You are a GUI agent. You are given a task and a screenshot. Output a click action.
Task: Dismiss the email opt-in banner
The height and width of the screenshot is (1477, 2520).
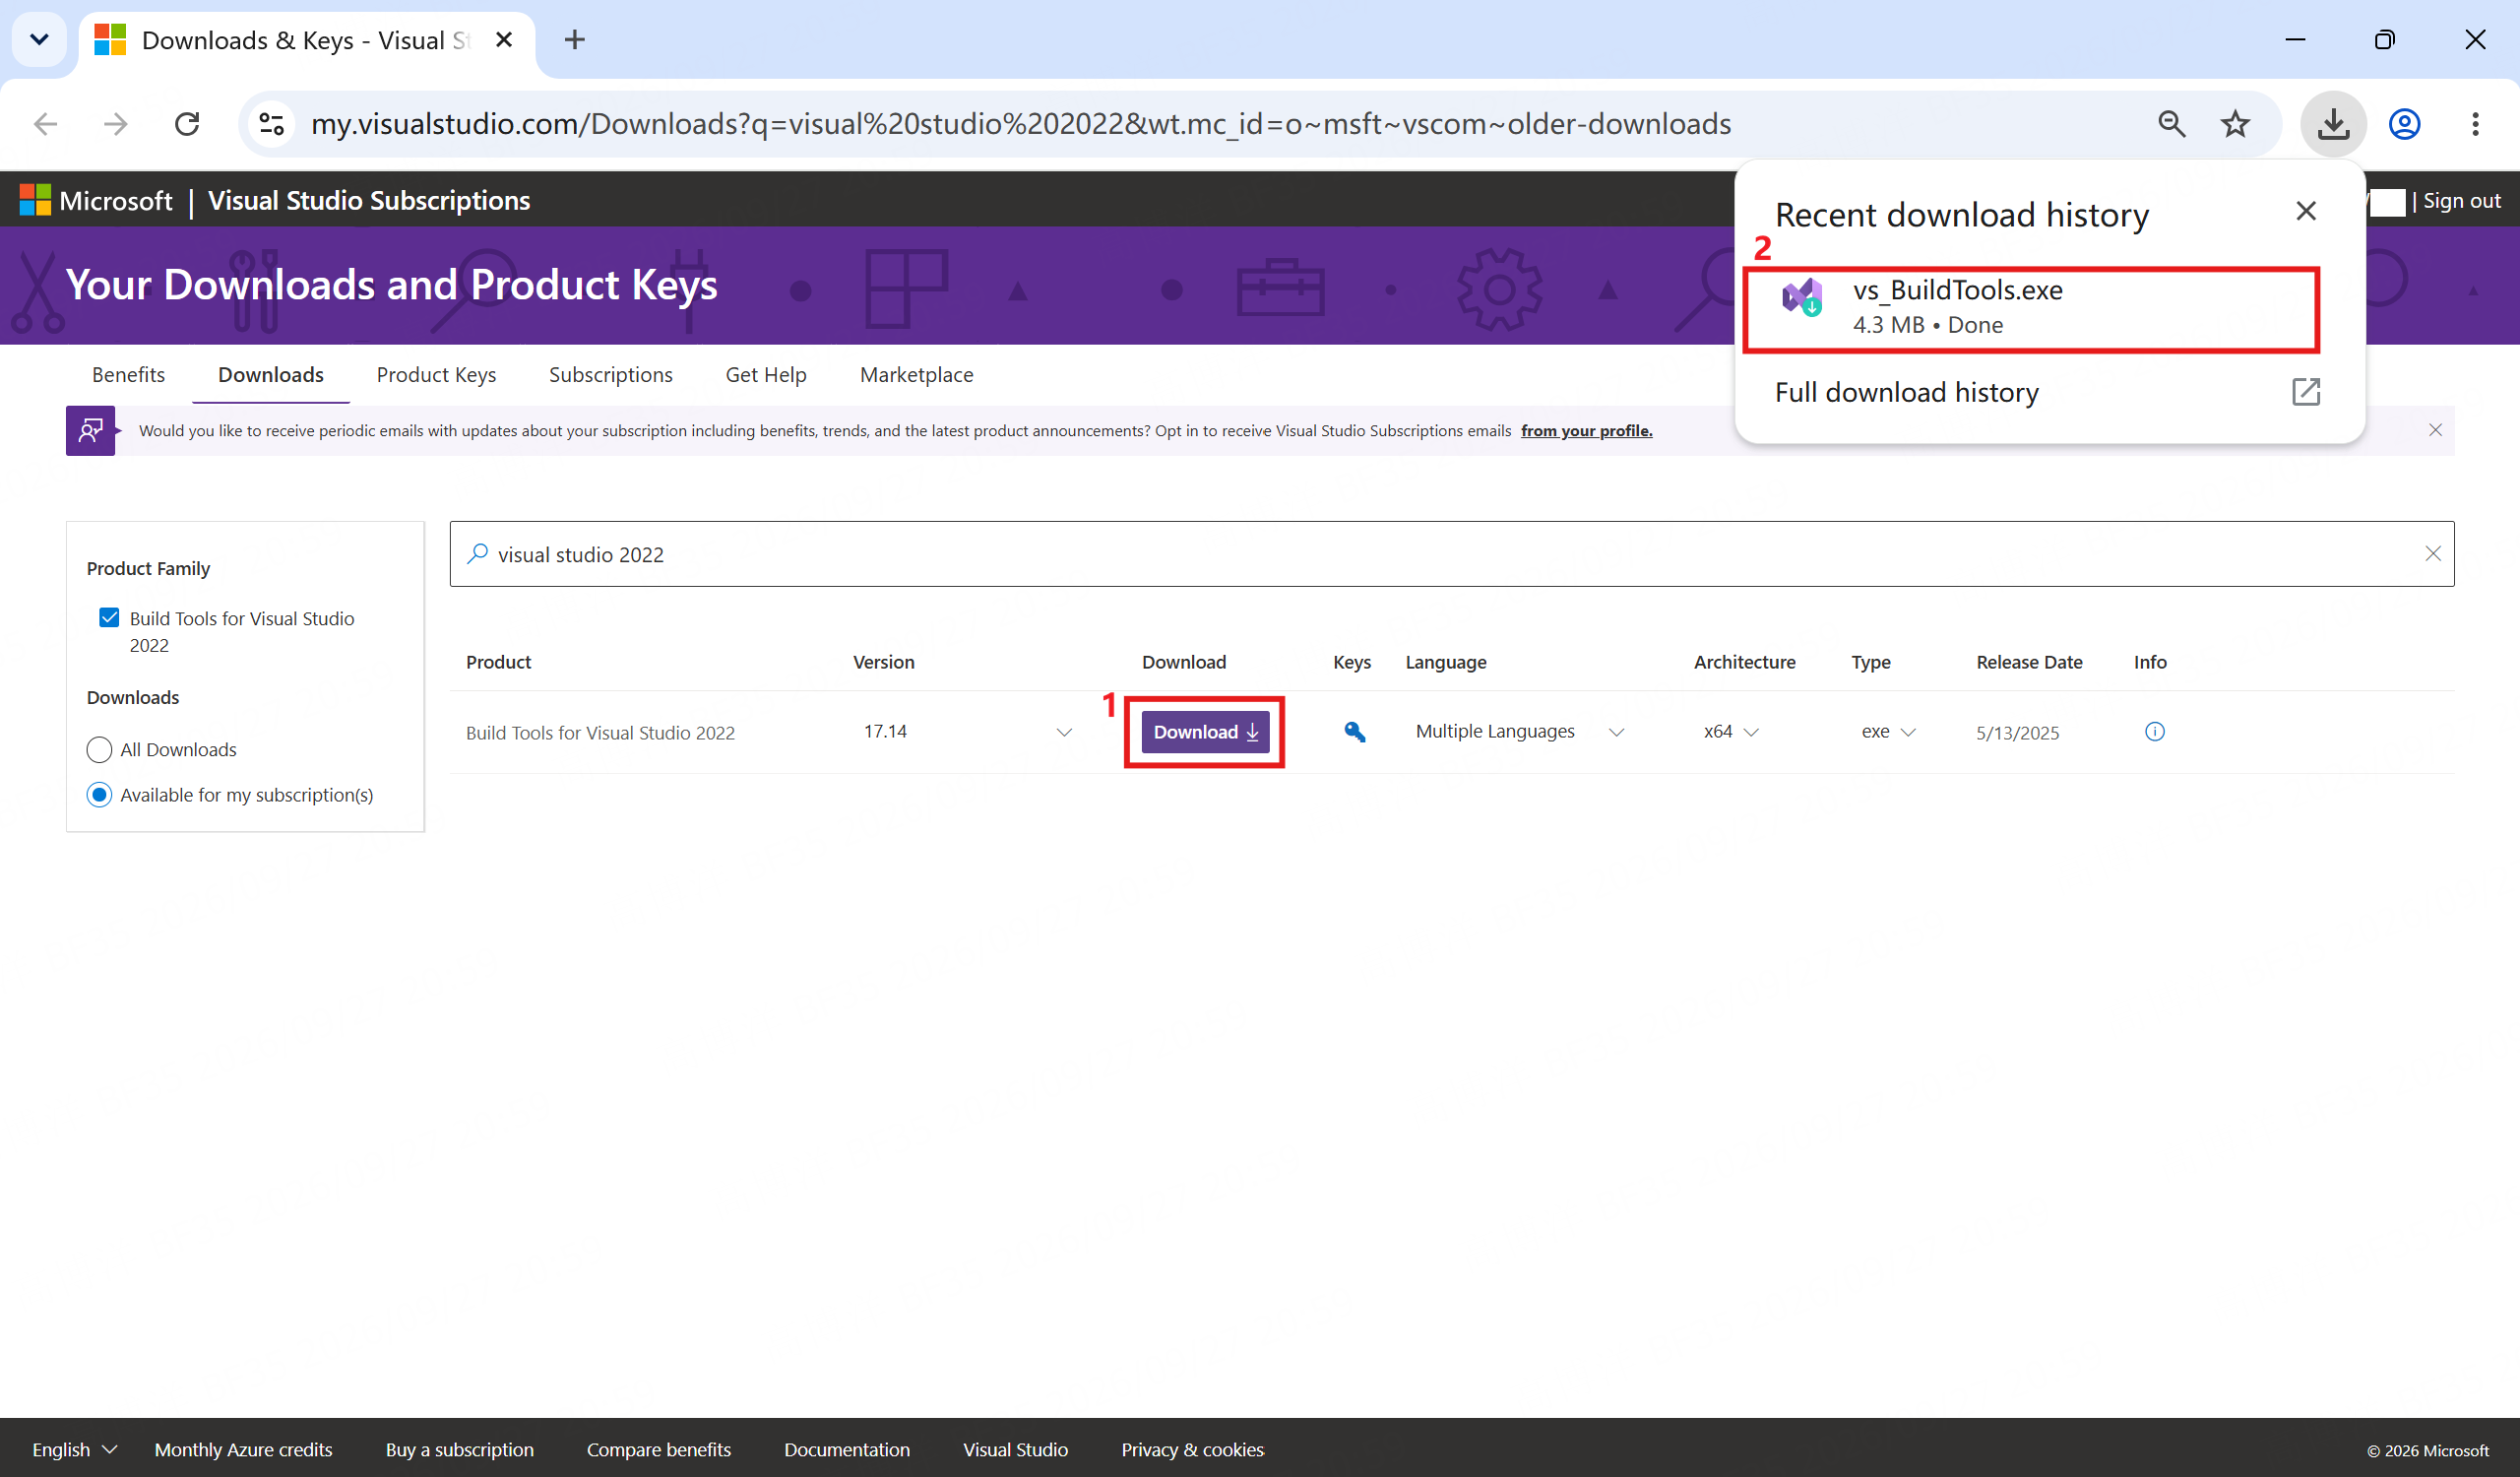2435,431
